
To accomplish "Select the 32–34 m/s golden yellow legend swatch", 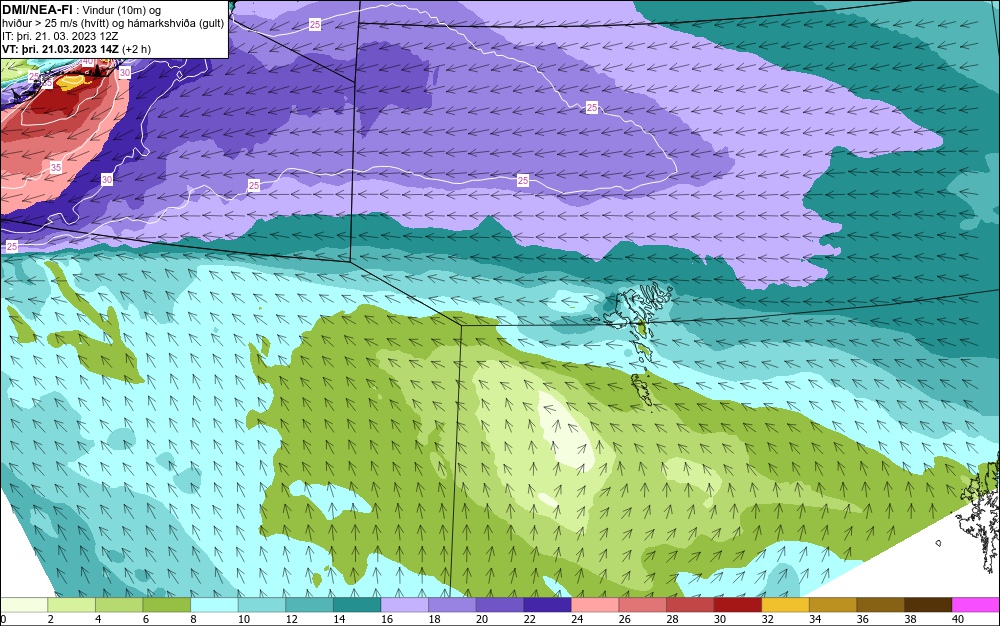I will pyautogui.click(x=785, y=605).
